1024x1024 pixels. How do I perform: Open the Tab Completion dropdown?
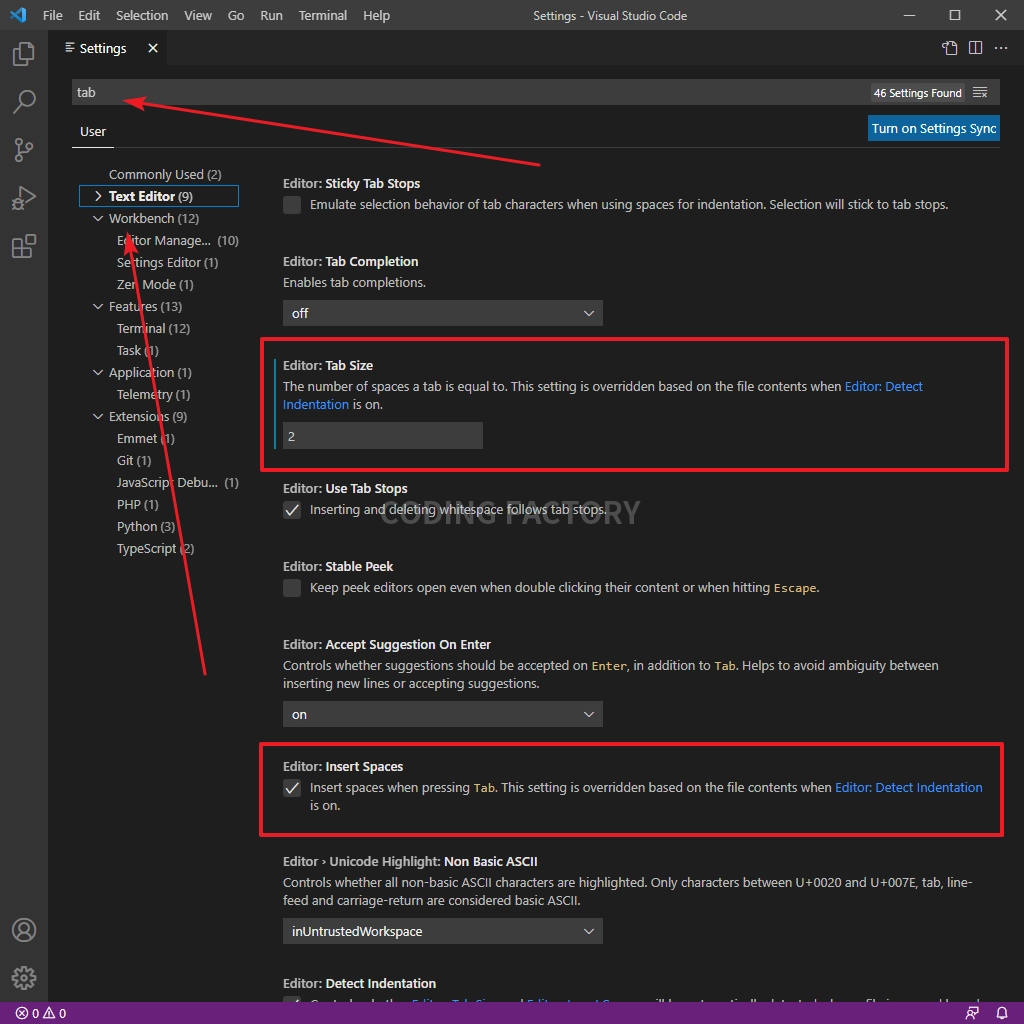(x=443, y=313)
